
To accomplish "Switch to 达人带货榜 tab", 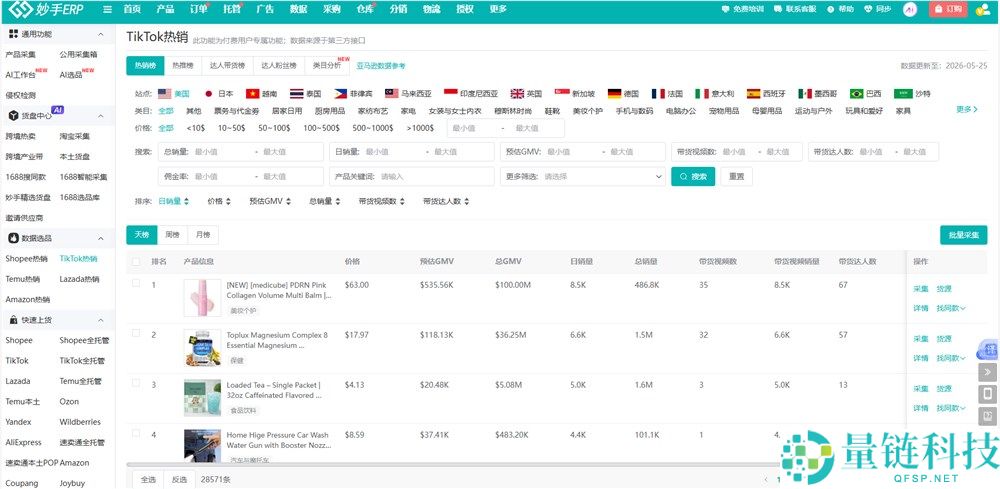I will (228, 66).
